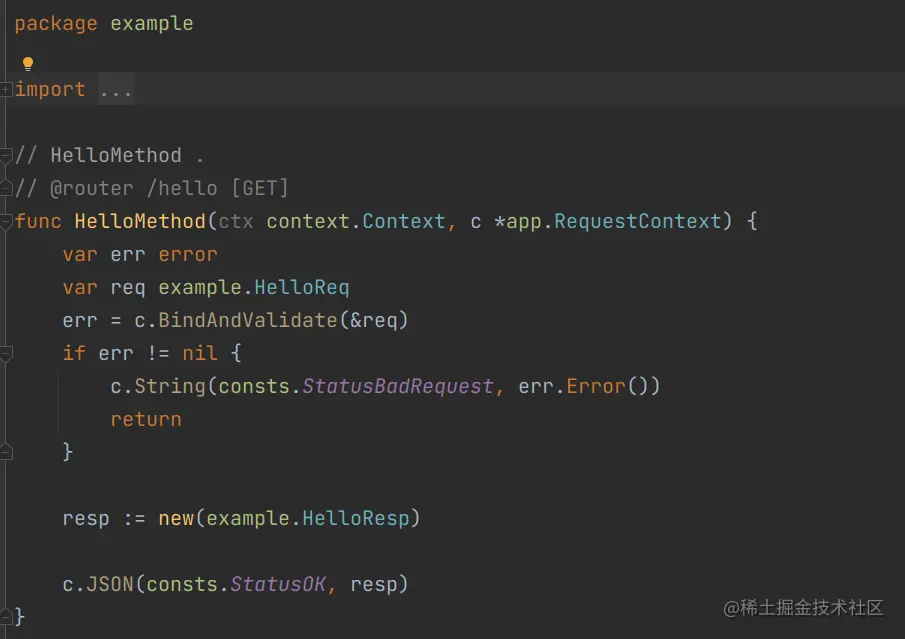Click the HelloMethod function name

140,221
